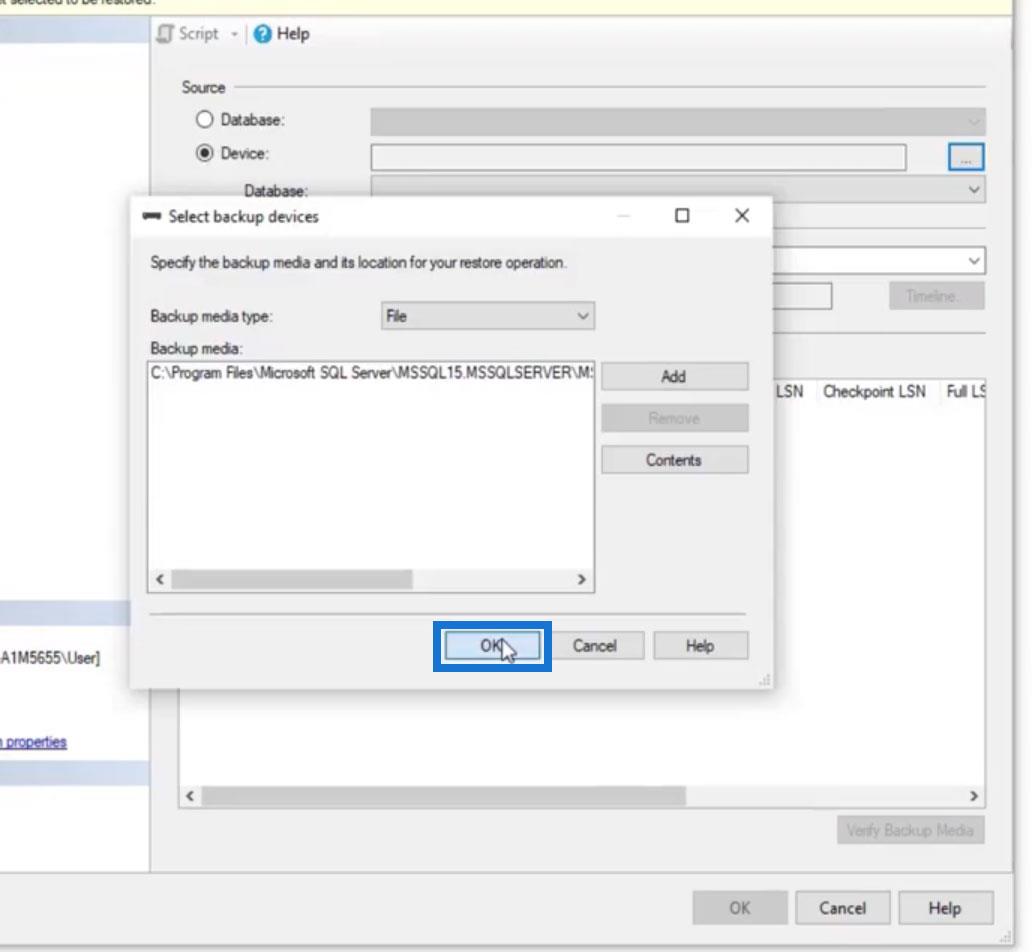1036x952 pixels.
Task: Select the Device source radio button
Action: coord(205,153)
